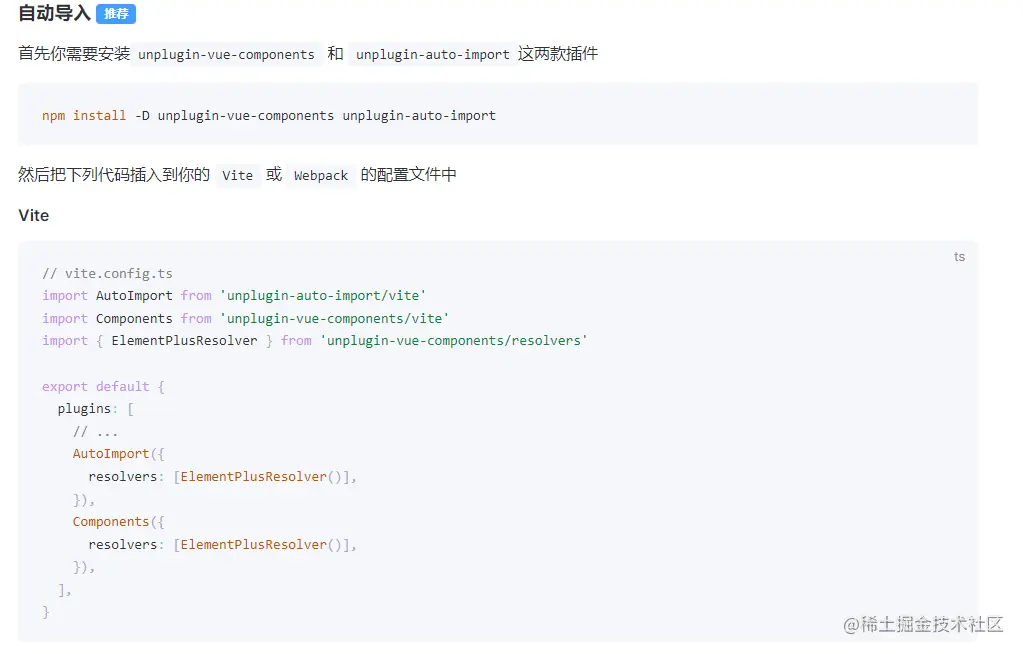The width and height of the screenshot is (1023, 654).
Task: Click ElementPlusResolver in the import line
Action: 185,341
